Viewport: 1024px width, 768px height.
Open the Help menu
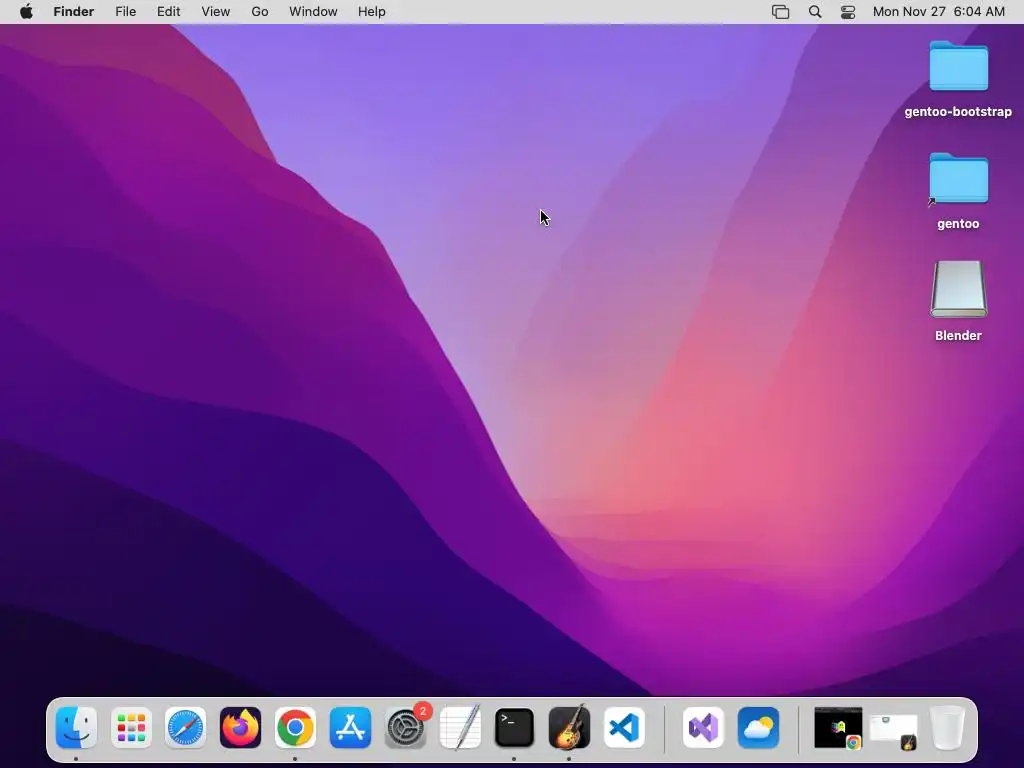[x=372, y=12]
